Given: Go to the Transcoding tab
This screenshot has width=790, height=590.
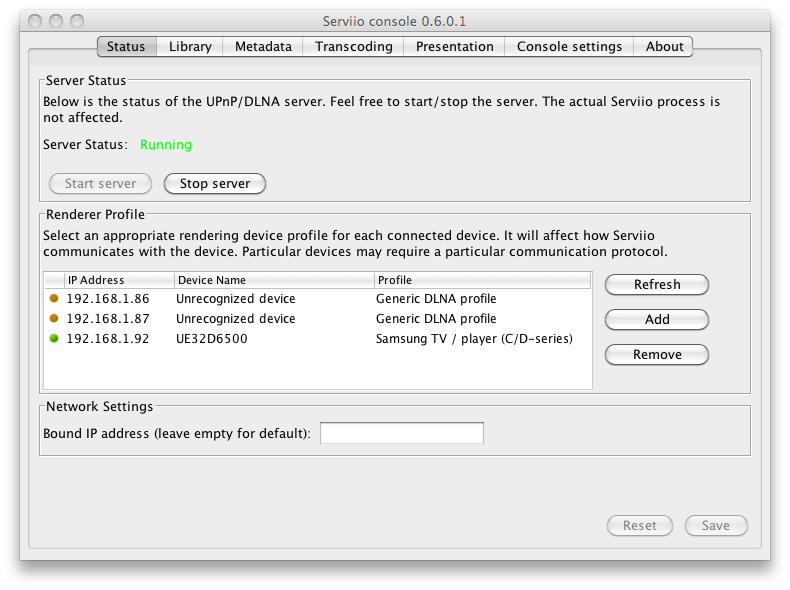Looking at the screenshot, I should click(x=354, y=46).
